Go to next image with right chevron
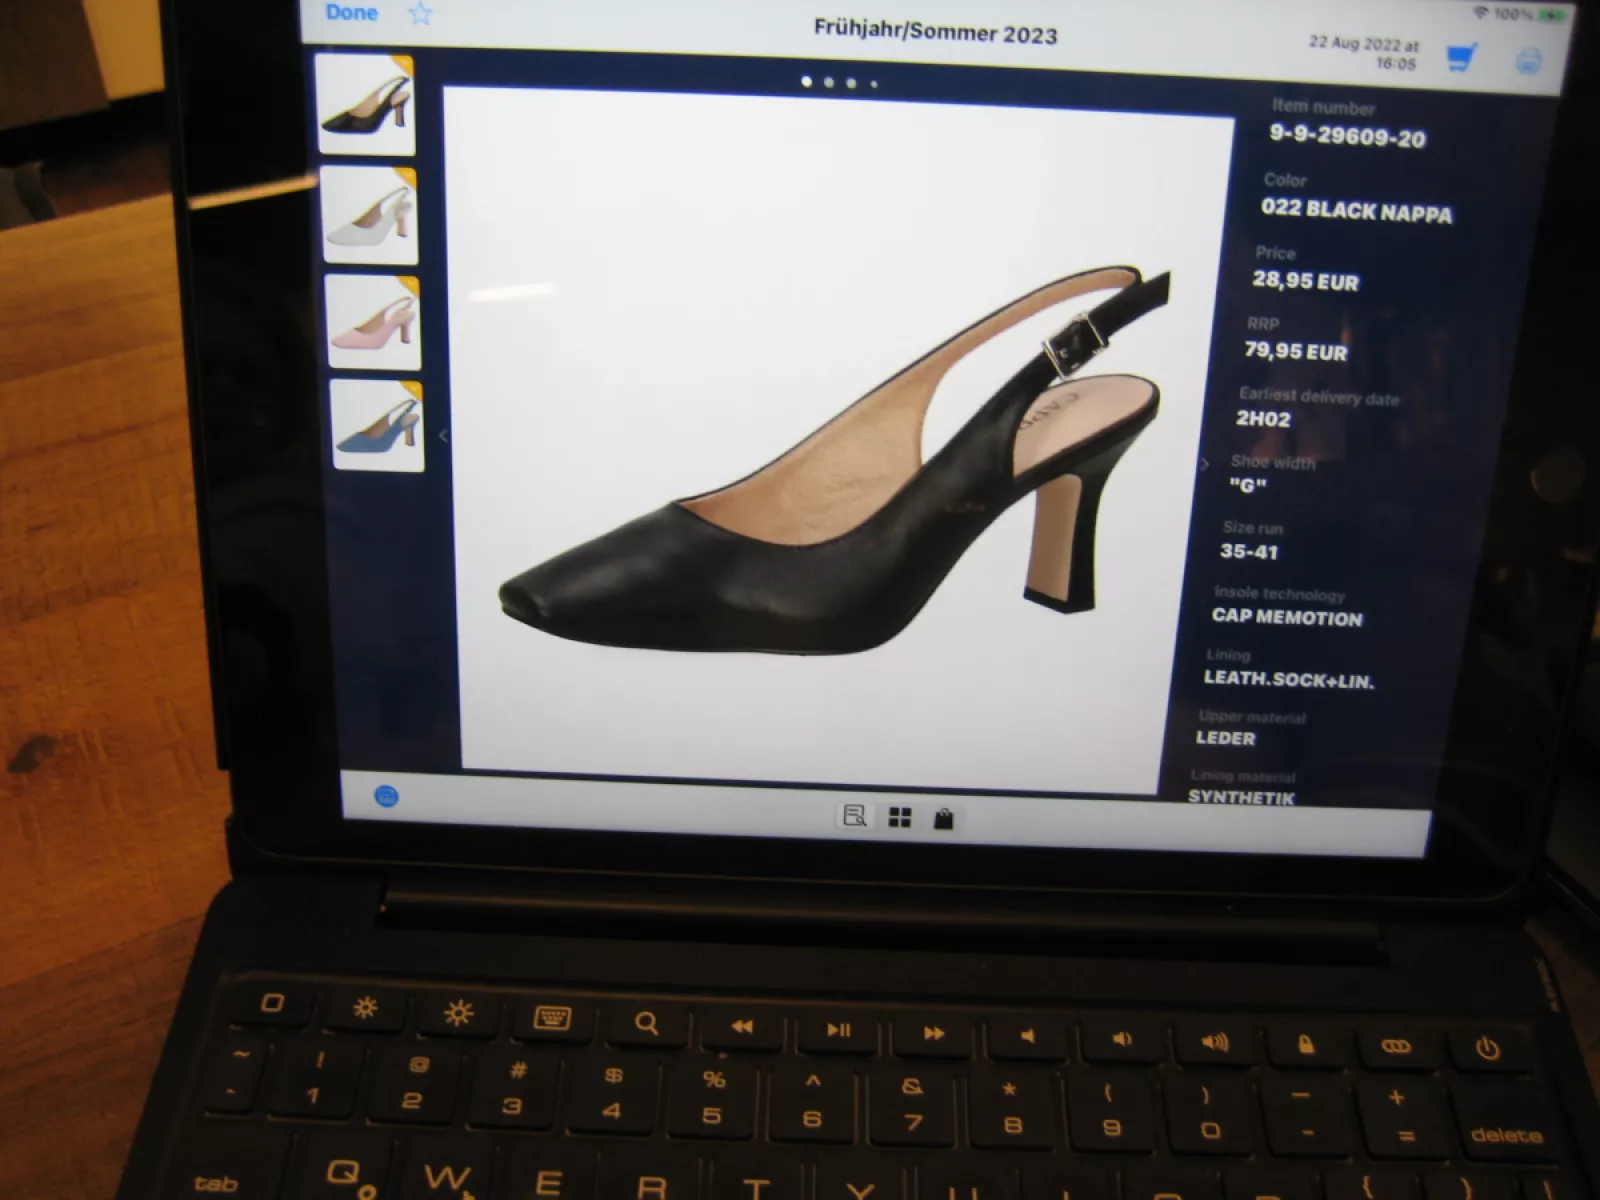The image size is (1600, 1200). tap(1204, 463)
